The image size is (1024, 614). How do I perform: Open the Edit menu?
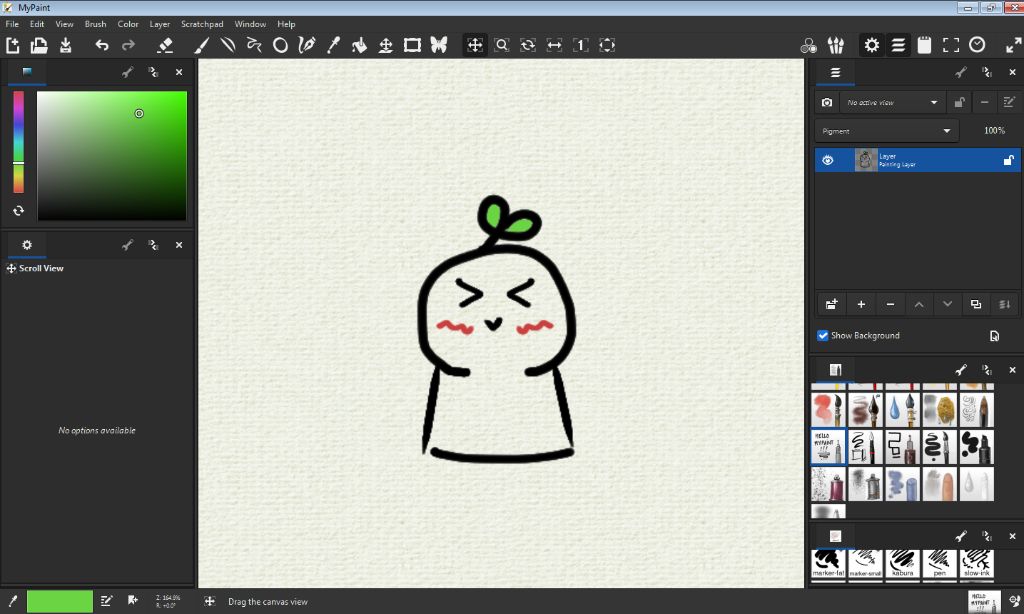37,24
